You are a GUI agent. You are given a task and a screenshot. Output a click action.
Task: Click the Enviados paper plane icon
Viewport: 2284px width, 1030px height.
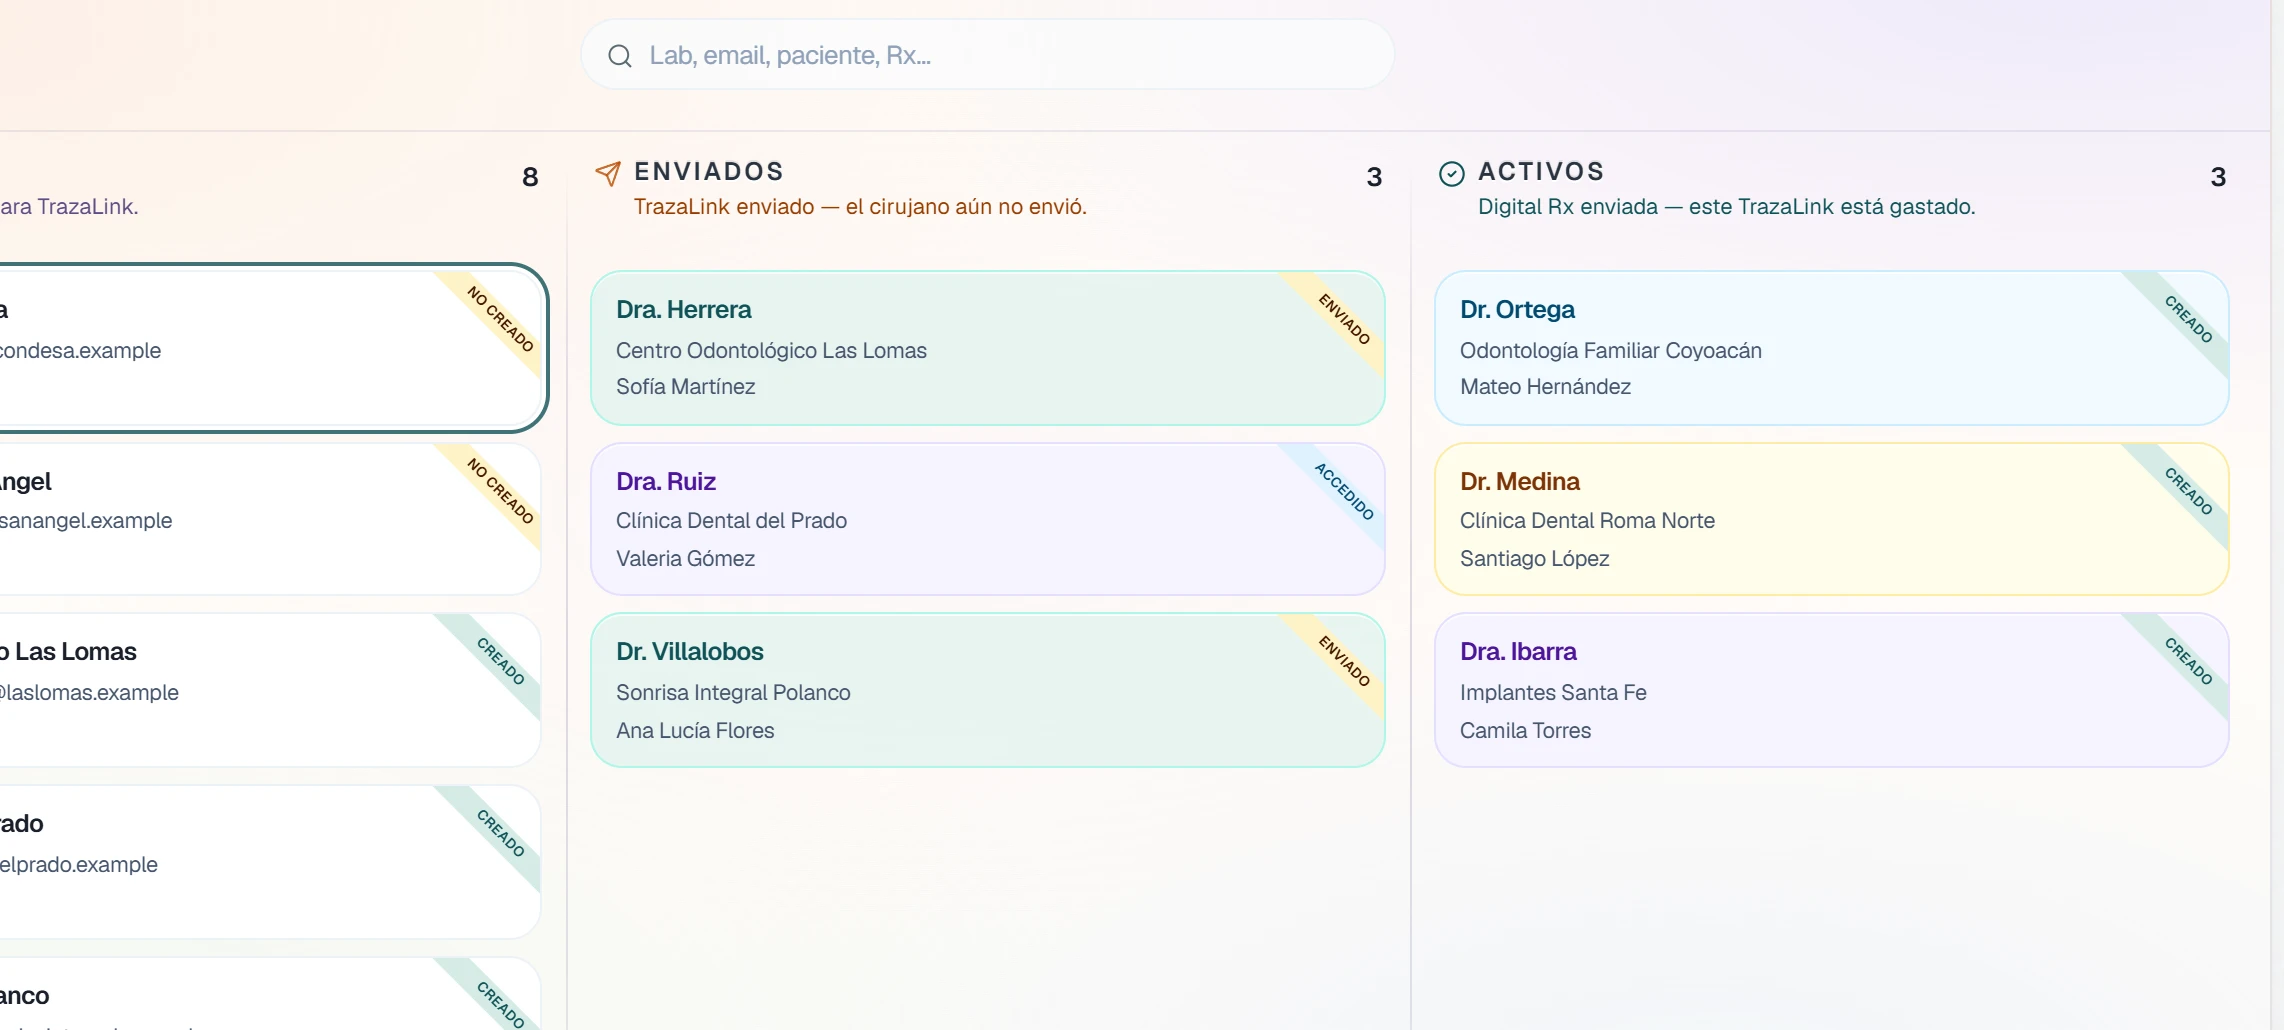[x=608, y=174]
